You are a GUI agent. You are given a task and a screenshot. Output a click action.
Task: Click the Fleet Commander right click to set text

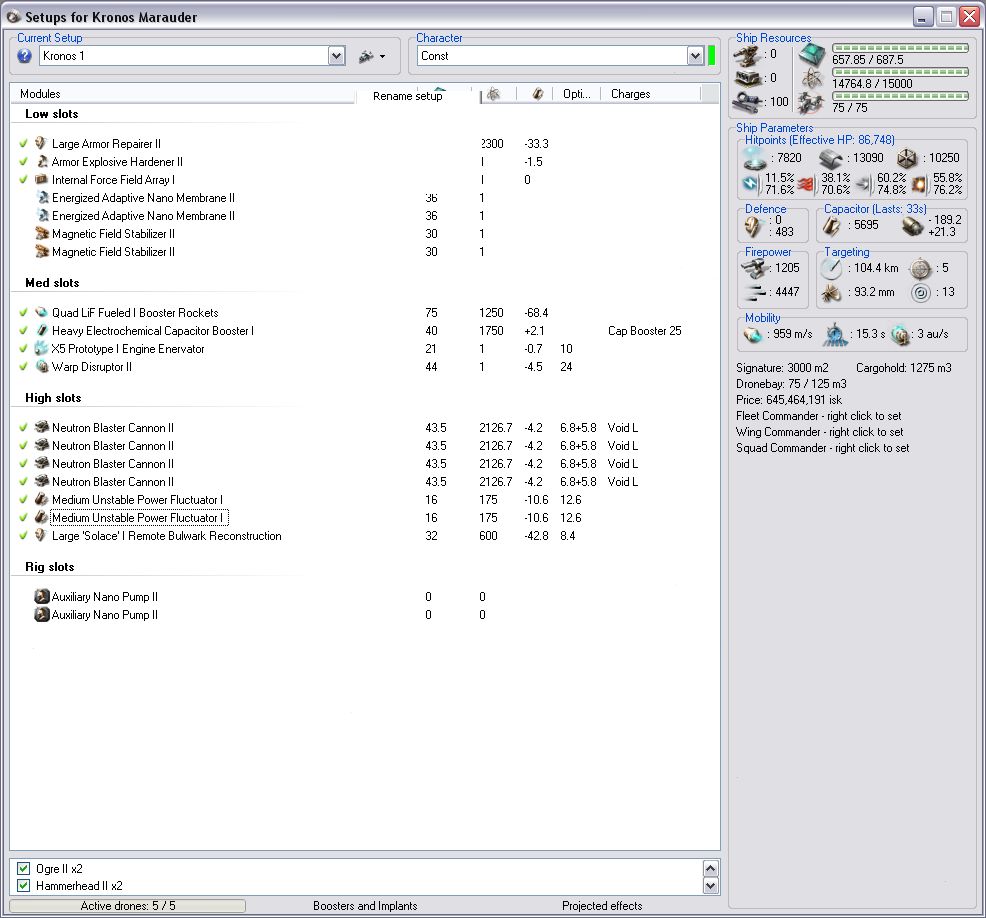tap(819, 416)
